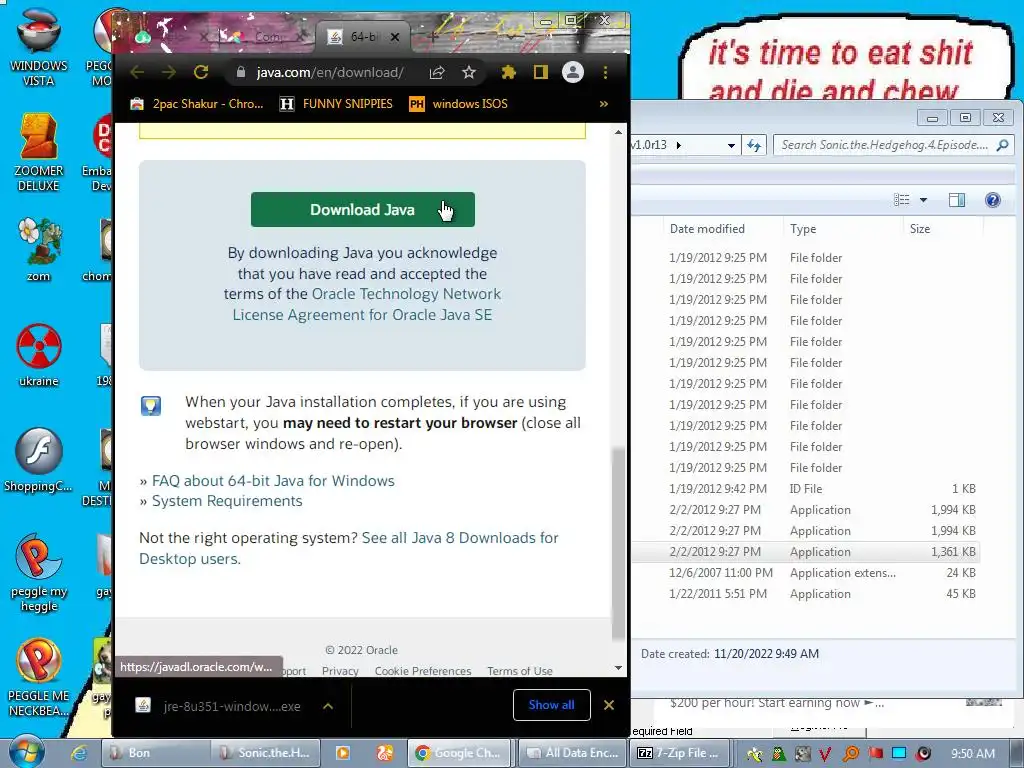Close the Chrome downloads bar
Image resolution: width=1024 pixels, height=768 pixels.
[x=609, y=705]
